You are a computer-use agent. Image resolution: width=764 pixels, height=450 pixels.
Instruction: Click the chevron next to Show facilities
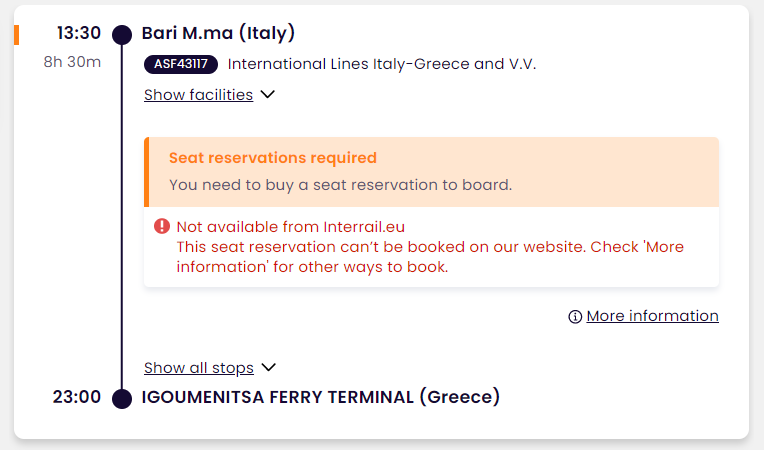tap(267, 94)
